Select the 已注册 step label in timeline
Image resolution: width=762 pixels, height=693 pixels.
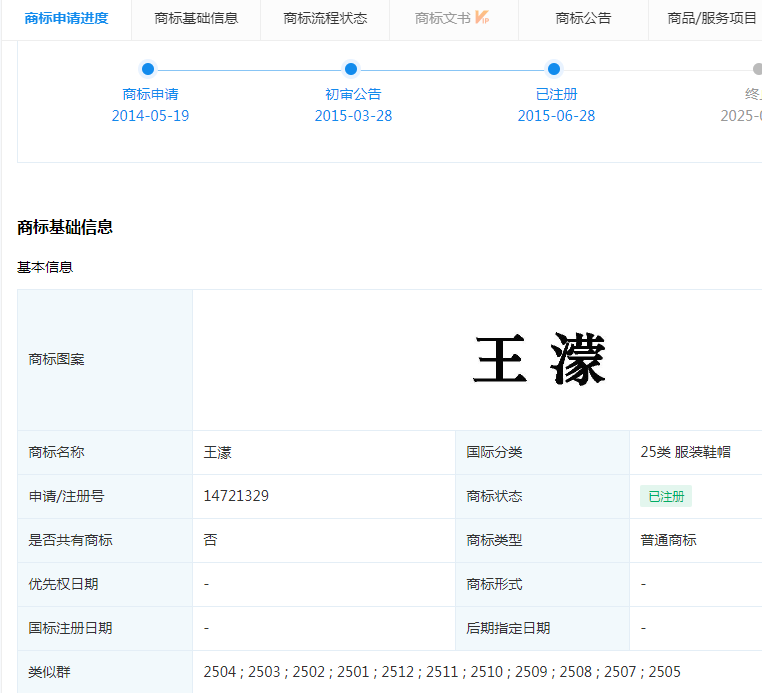[556, 94]
